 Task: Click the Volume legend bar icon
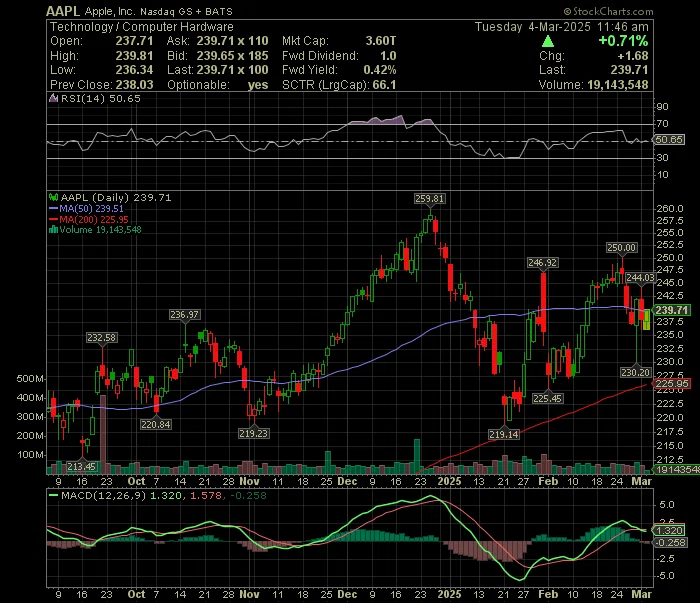click(54, 230)
